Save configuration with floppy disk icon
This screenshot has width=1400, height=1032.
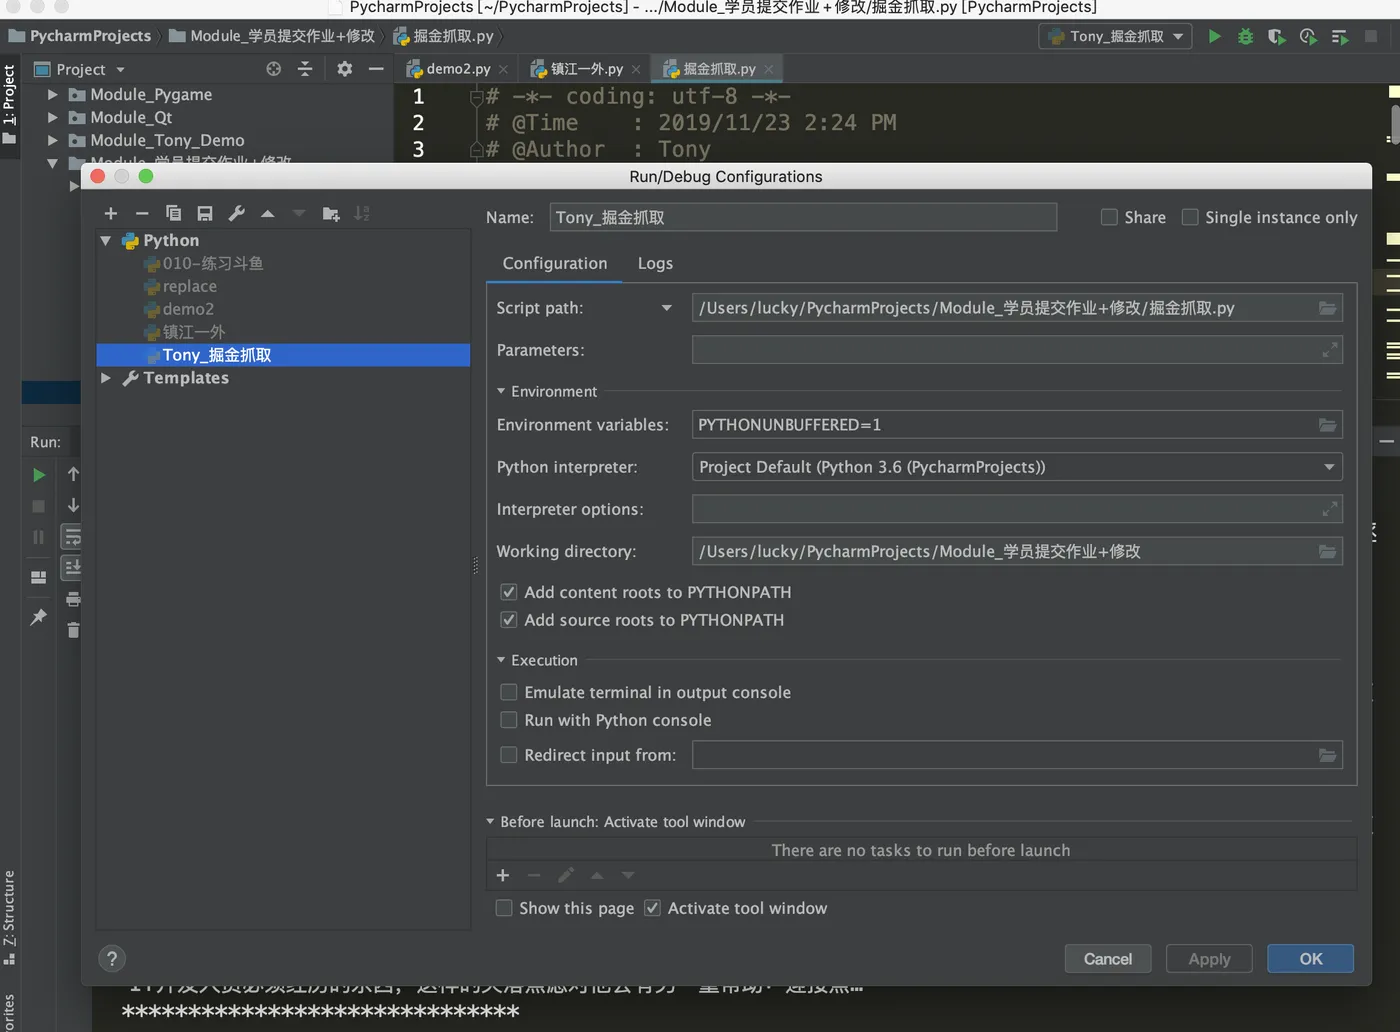(205, 214)
